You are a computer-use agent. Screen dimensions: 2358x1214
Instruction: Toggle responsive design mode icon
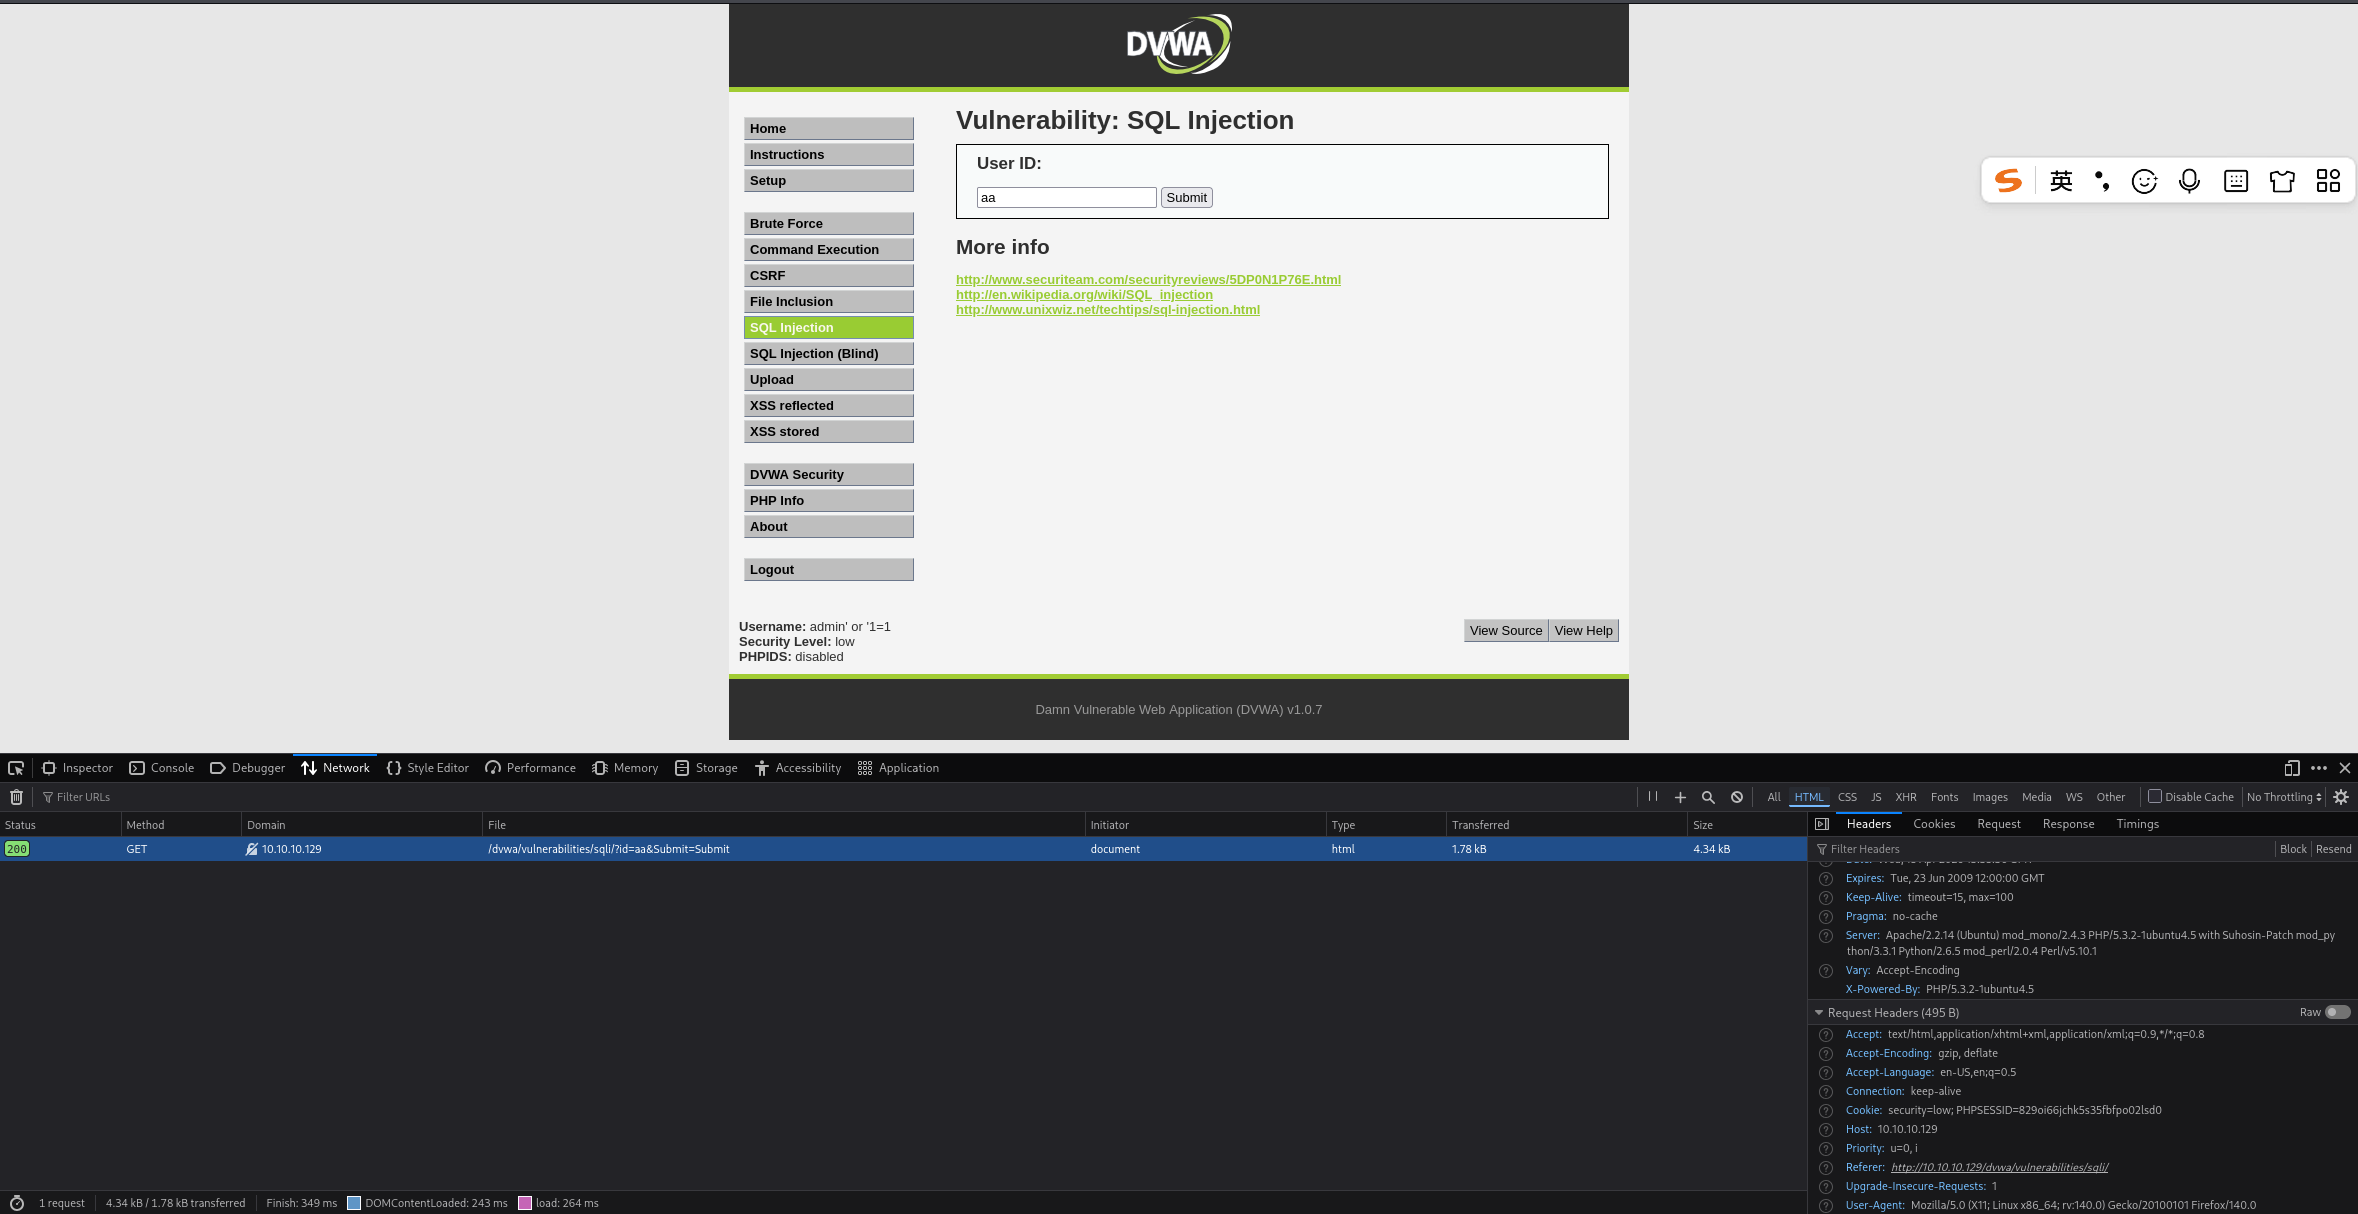pyautogui.click(x=2291, y=768)
